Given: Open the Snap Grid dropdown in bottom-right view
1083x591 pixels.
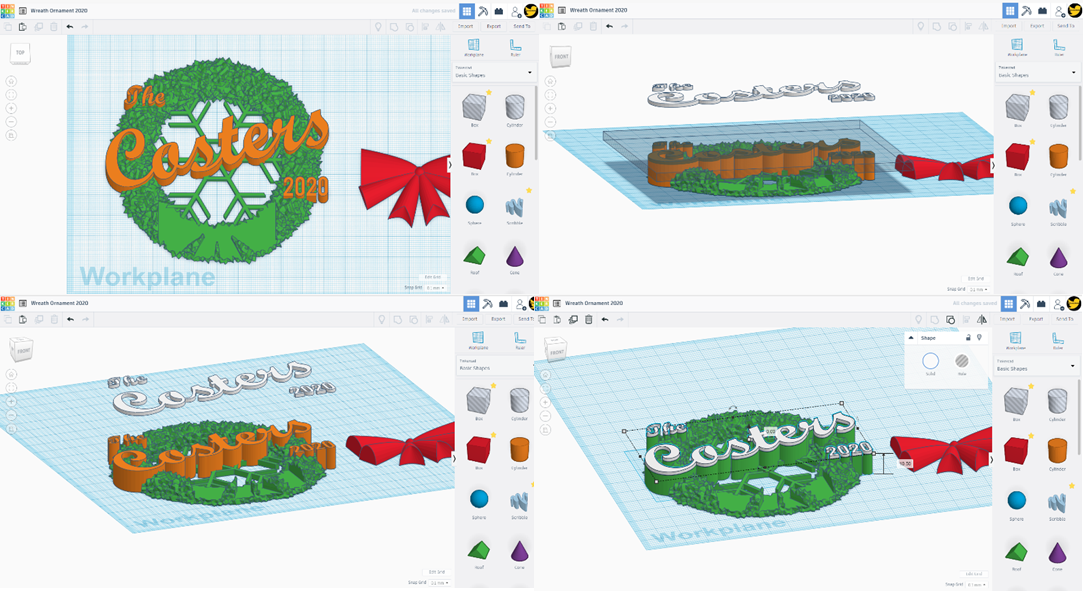Looking at the screenshot, I should [978, 585].
